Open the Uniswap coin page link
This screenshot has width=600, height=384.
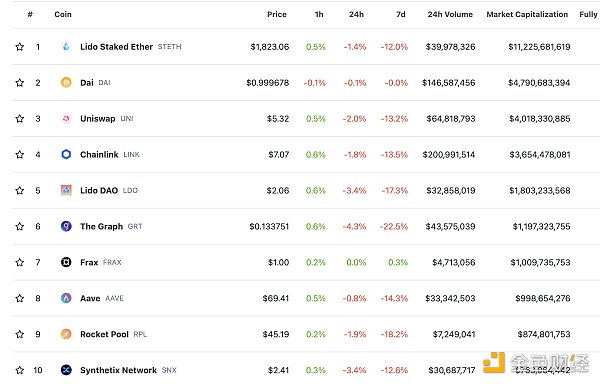tap(98, 119)
